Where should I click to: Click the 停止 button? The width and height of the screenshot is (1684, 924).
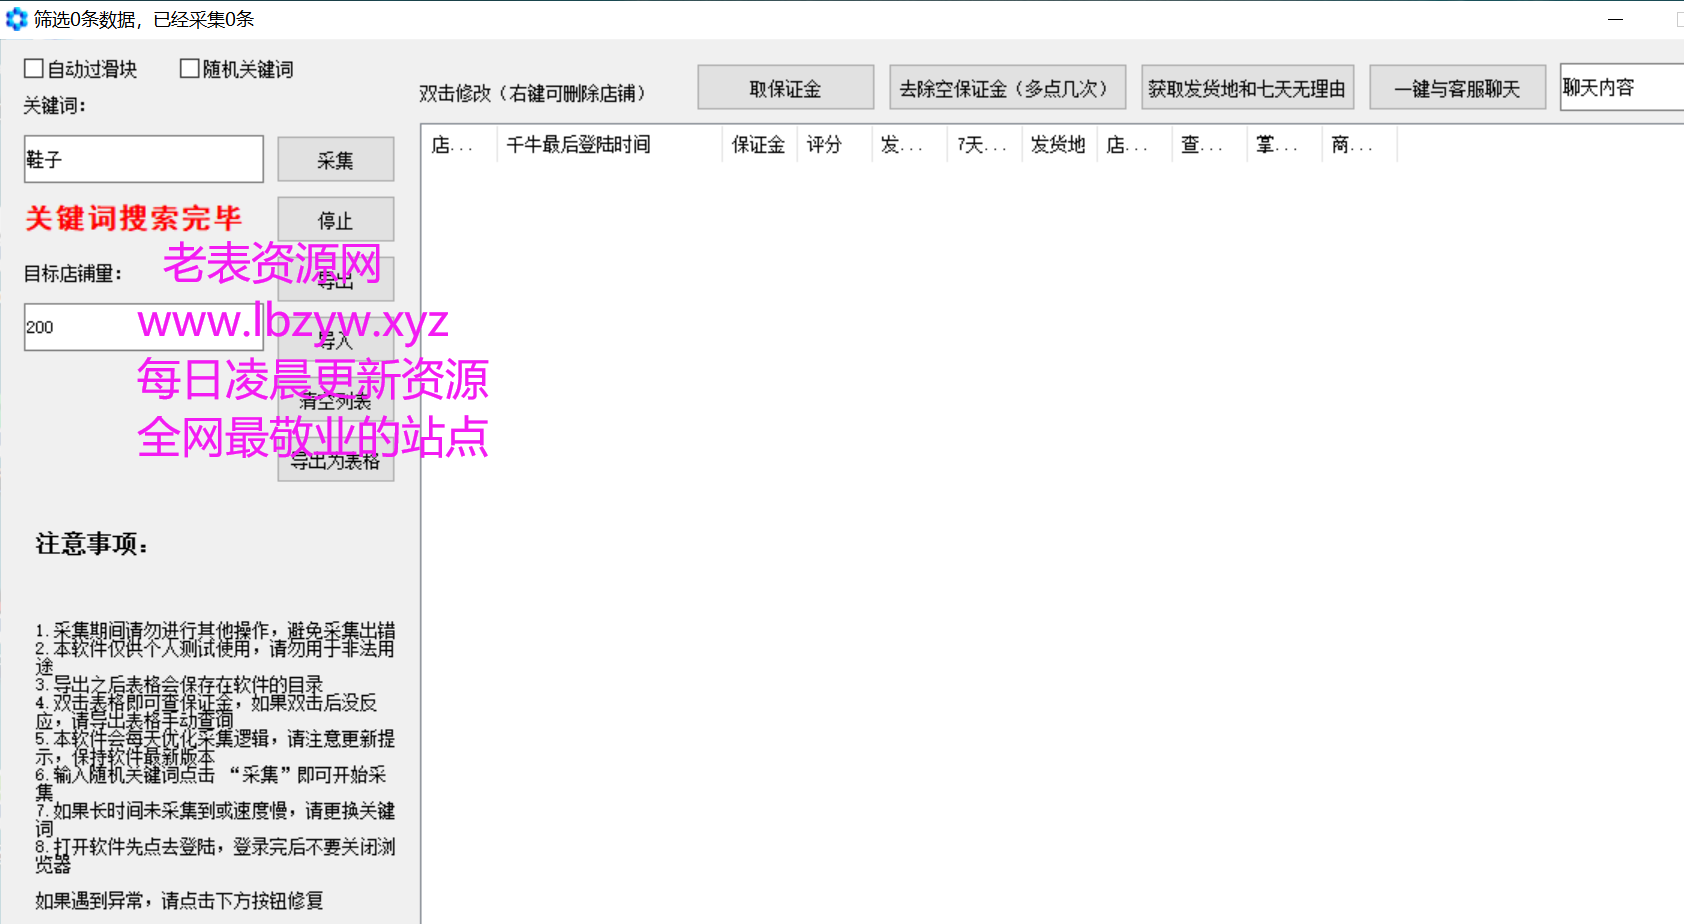[335, 220]
